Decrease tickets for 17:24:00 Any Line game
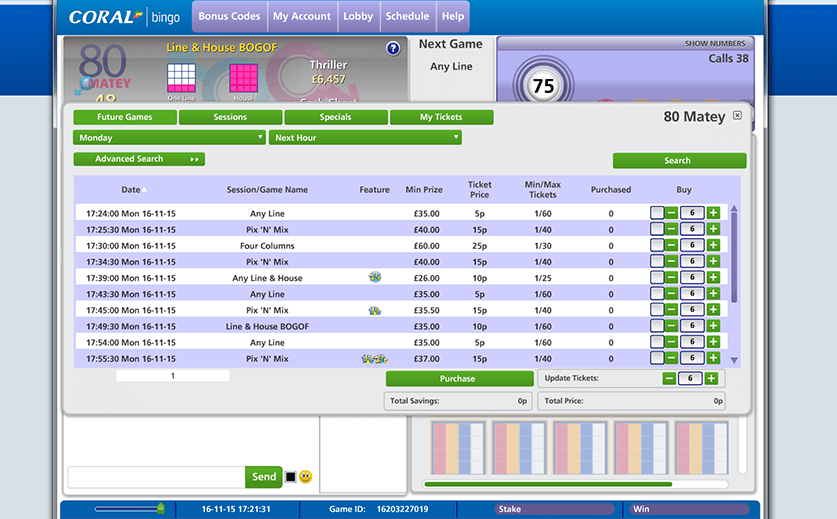This screenshot has width=837, height=519. click(x=672, y=213)
